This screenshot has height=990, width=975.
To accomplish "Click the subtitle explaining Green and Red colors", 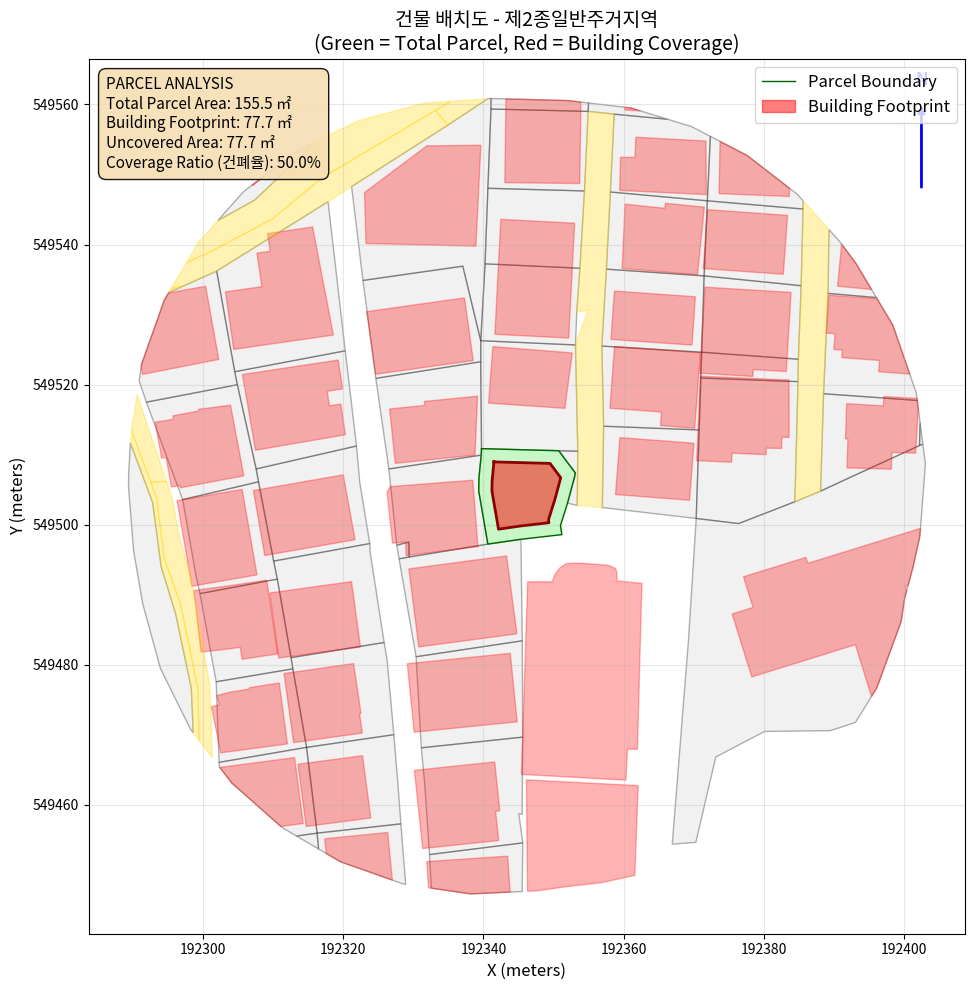I will [526, 43].
